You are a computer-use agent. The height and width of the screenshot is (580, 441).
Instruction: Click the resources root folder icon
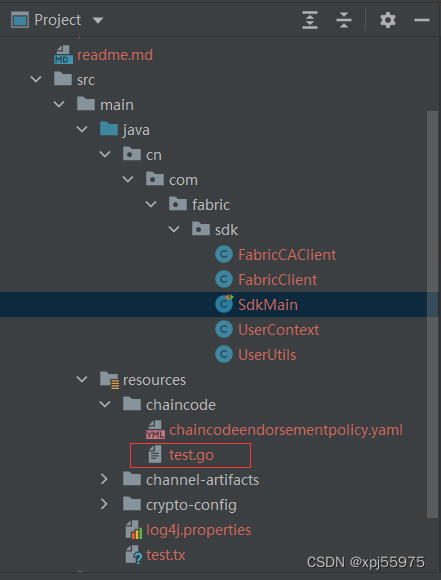(109, 380)
